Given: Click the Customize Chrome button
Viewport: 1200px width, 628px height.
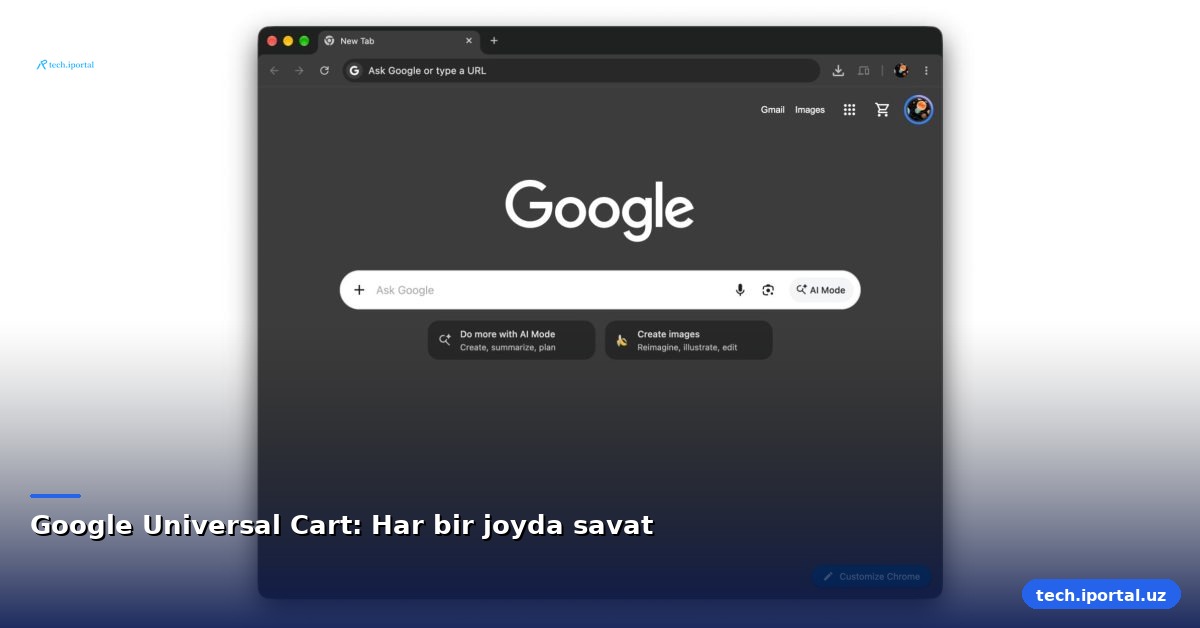Looking at the screenshot, I should click(x=871, y=576).
